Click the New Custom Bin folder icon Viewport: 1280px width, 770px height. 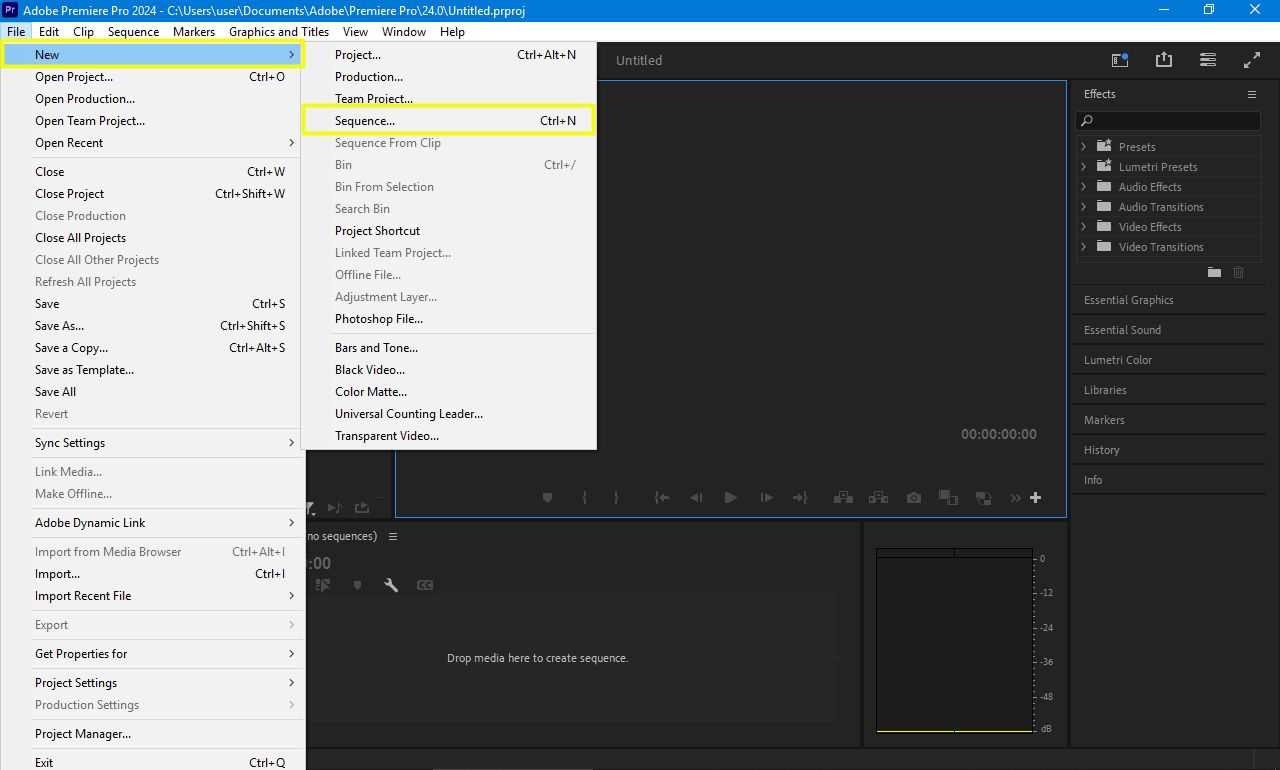(1214, 272)
